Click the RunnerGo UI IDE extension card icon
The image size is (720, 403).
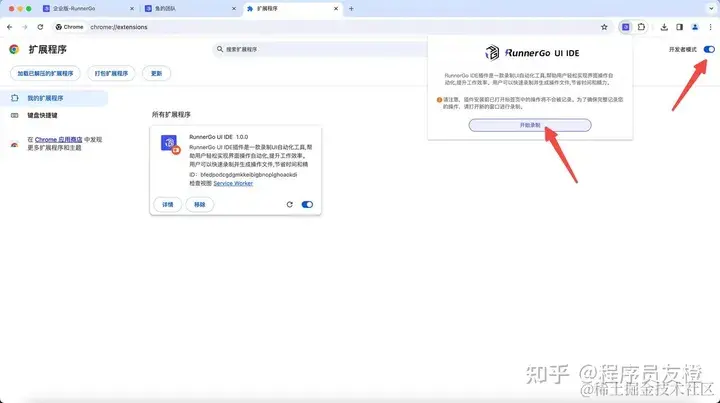169,144
